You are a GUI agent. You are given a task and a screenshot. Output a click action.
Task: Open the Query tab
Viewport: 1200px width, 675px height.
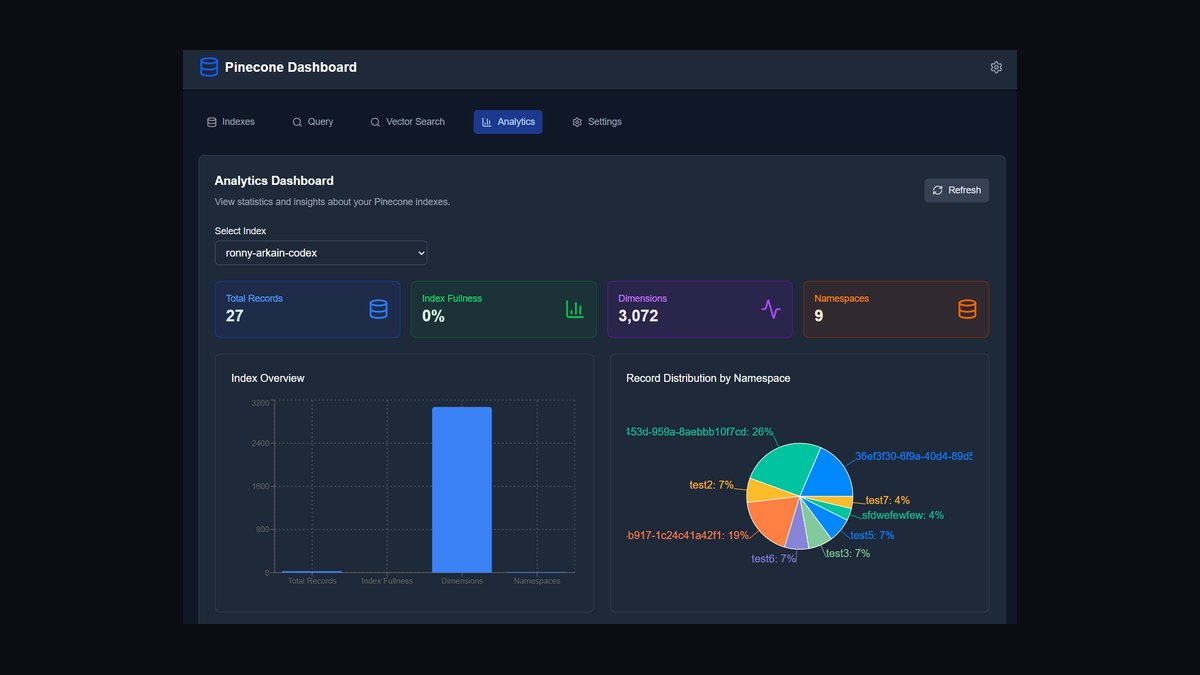pyautogui.click(x=313, y=122)
